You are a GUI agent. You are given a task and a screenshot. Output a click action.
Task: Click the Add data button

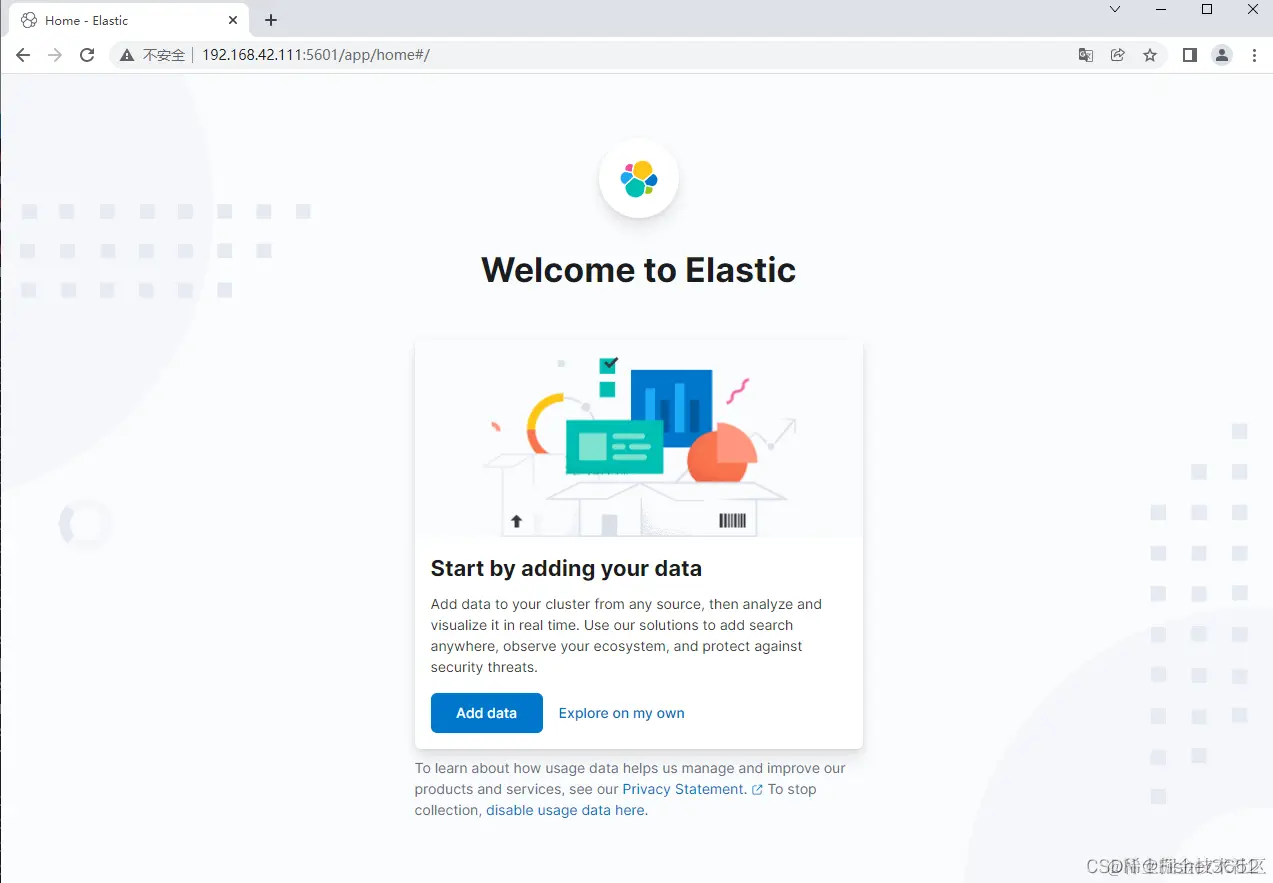486,713
